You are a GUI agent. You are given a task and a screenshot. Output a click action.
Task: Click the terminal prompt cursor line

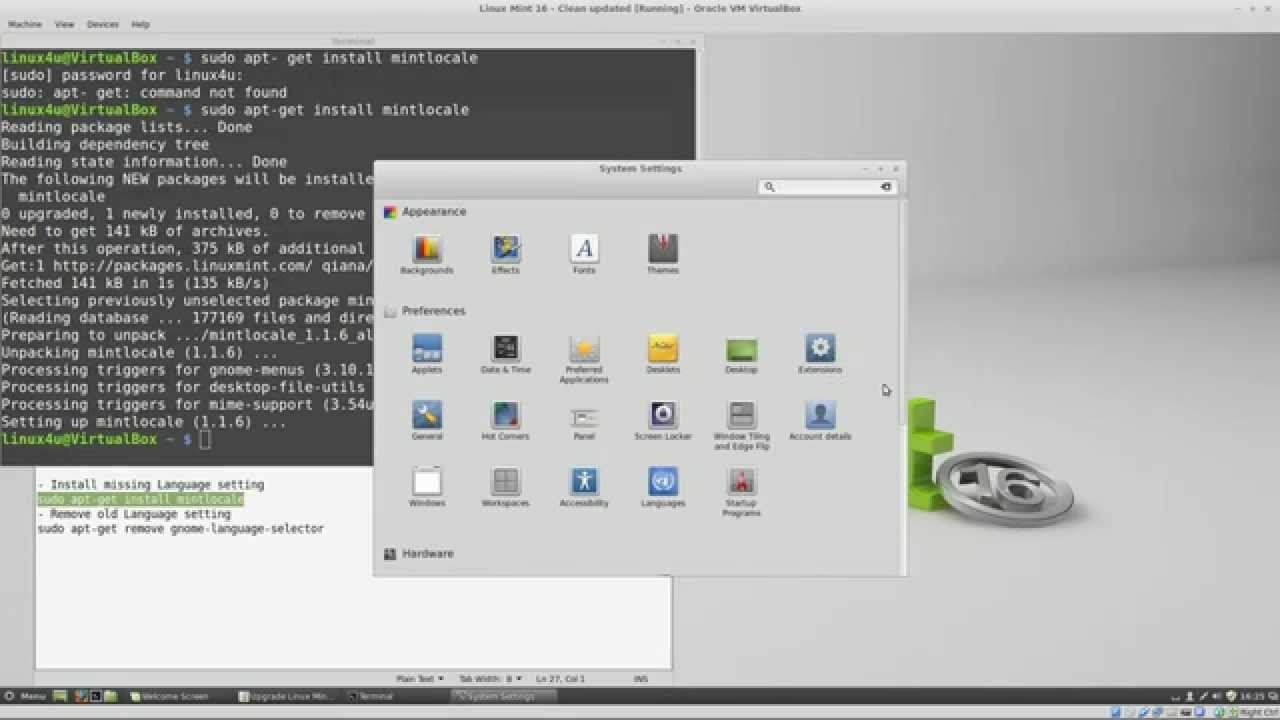click(105, 439)
